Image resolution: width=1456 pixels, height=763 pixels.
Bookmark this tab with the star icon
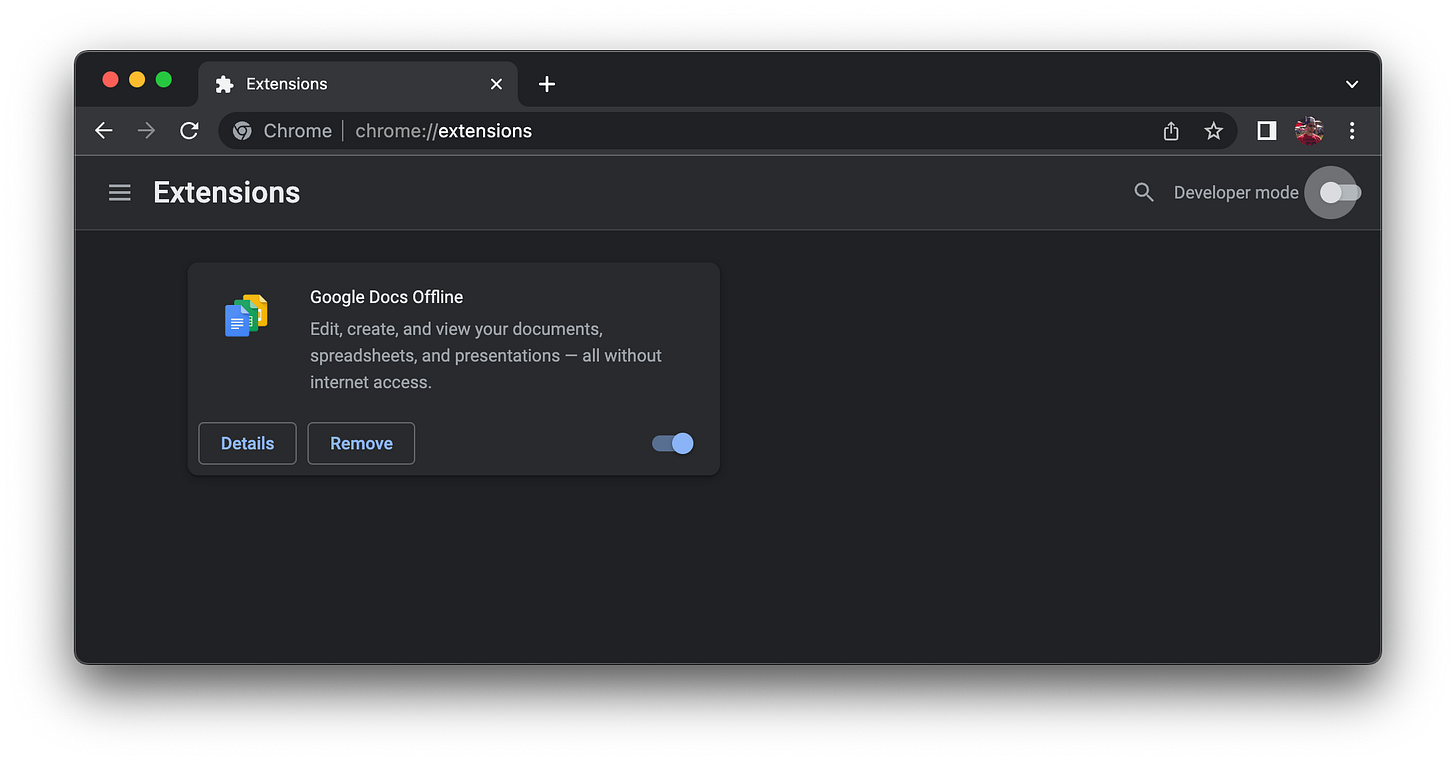[x=1213, y=131]
